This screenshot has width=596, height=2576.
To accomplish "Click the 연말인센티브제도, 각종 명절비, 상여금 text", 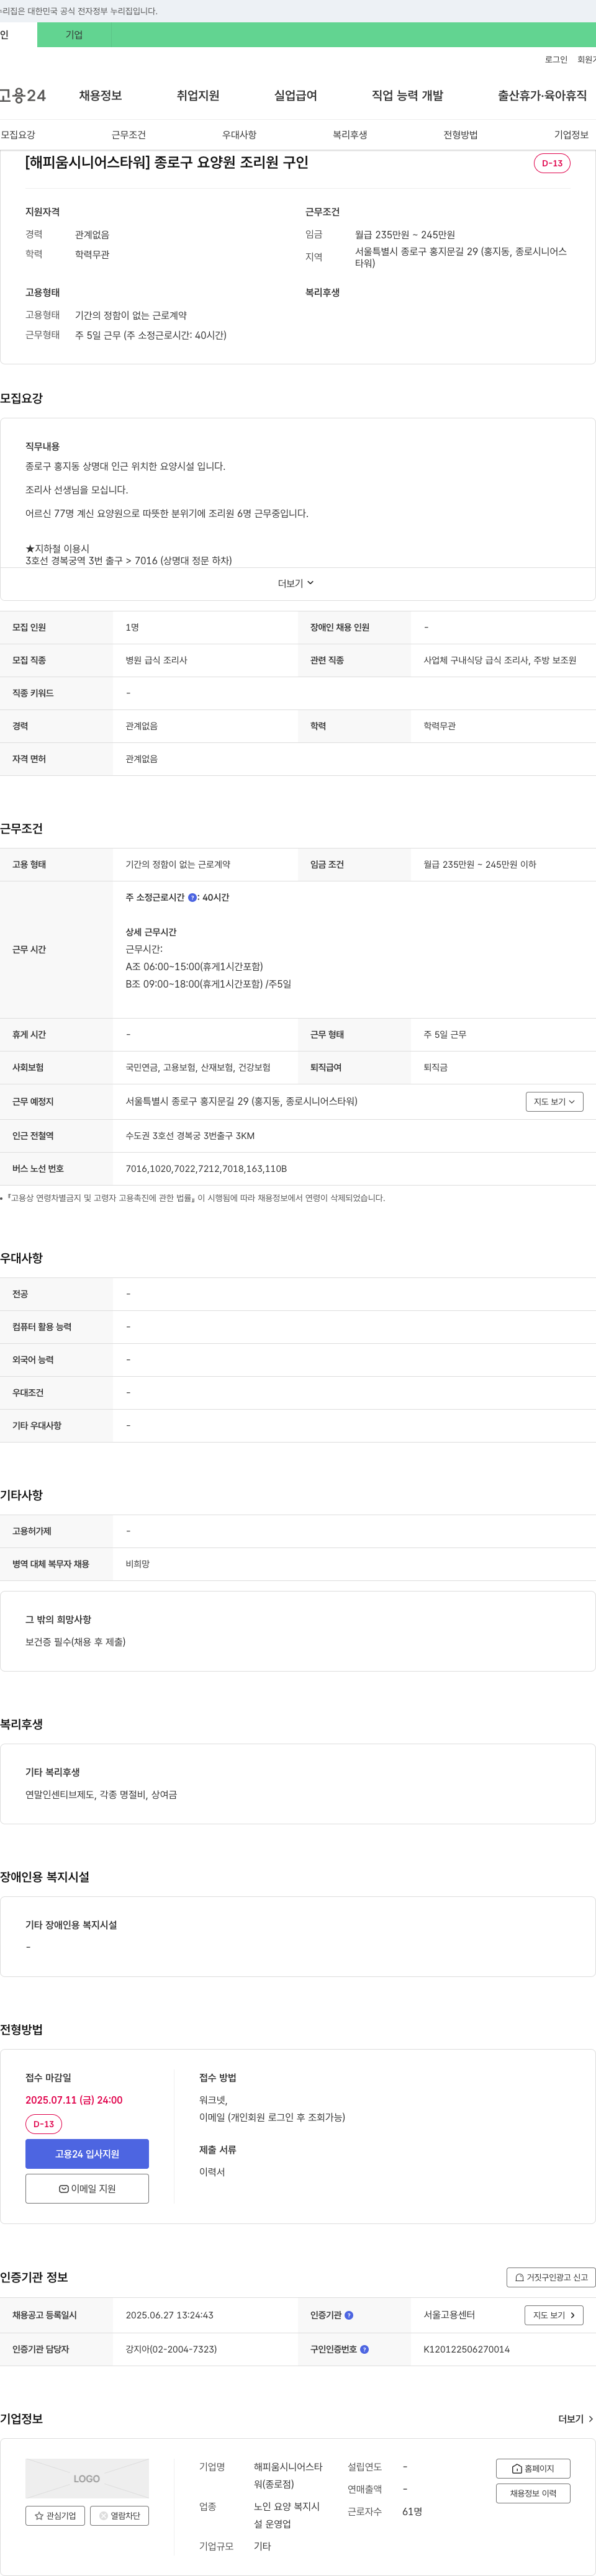I will click(x=101, y=1795).
